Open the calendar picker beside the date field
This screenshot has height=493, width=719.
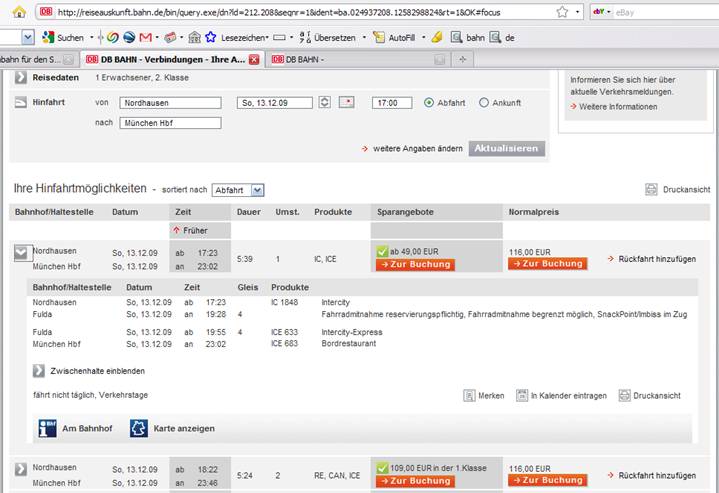tap(347, 102)
